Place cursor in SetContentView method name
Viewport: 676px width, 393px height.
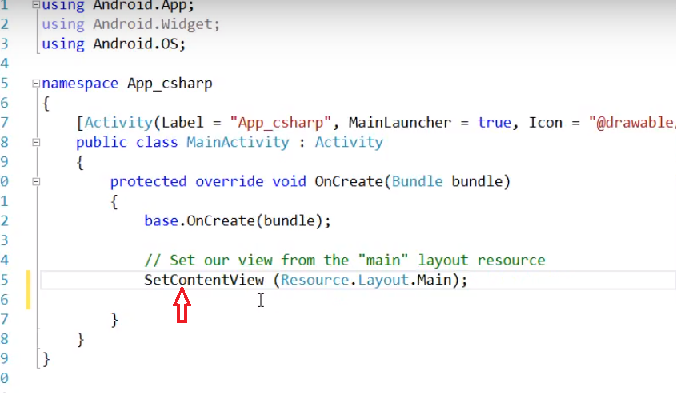(x=204, y=280)
